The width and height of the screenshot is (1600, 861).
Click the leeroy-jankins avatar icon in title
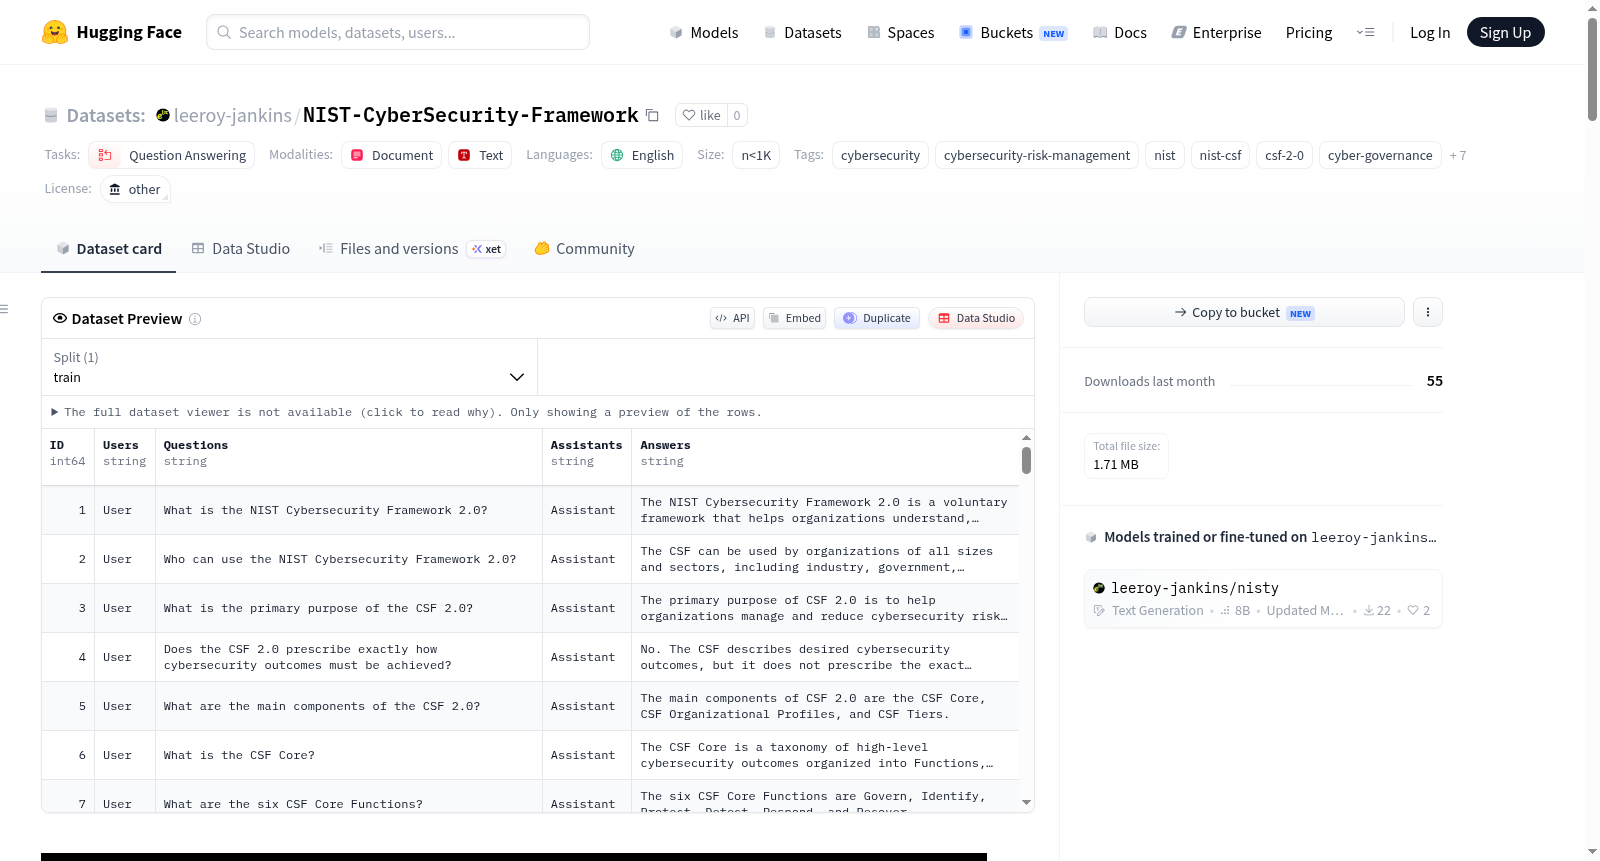point(163,115)
